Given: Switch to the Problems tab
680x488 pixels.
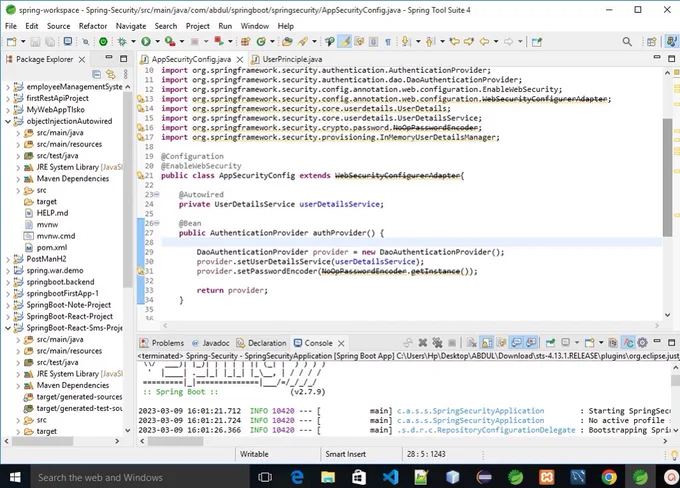Looking at the screenshot, I should tap(162, 343).
